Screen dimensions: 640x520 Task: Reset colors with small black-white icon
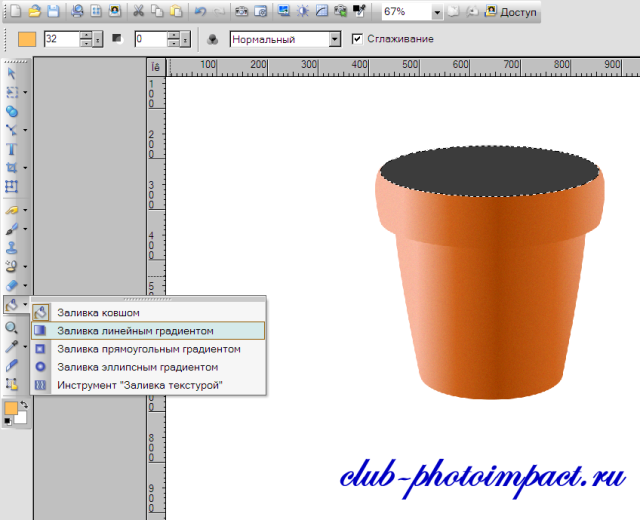(7, 421)
